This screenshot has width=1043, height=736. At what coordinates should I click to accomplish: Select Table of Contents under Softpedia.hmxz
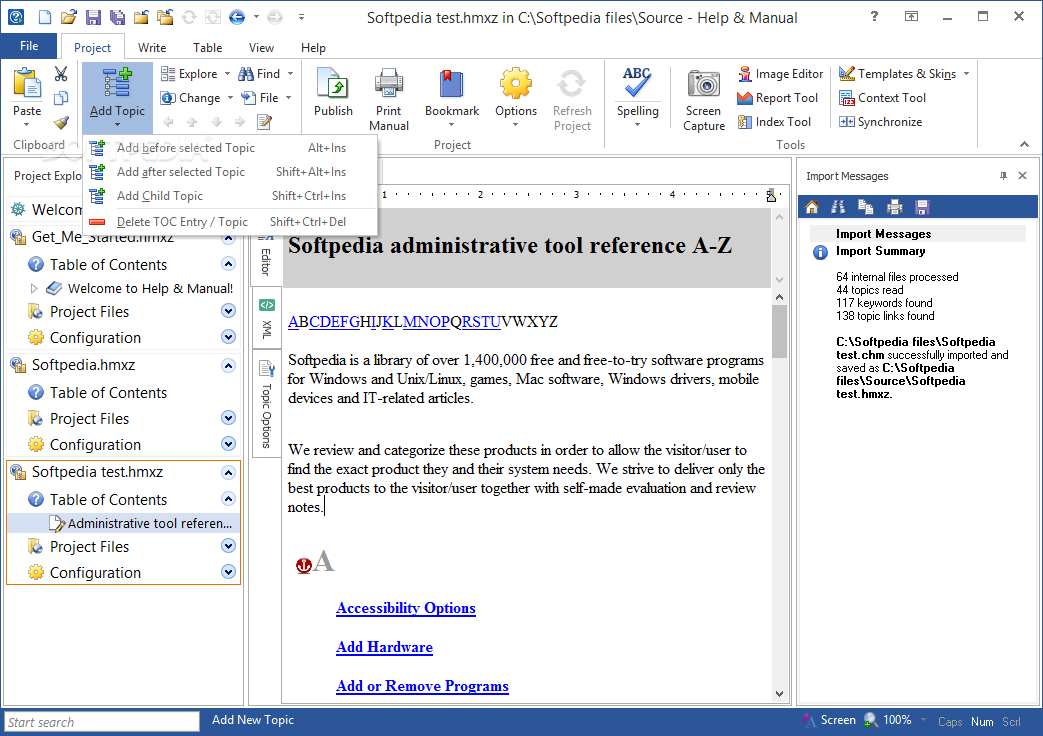tap(108, 393)
